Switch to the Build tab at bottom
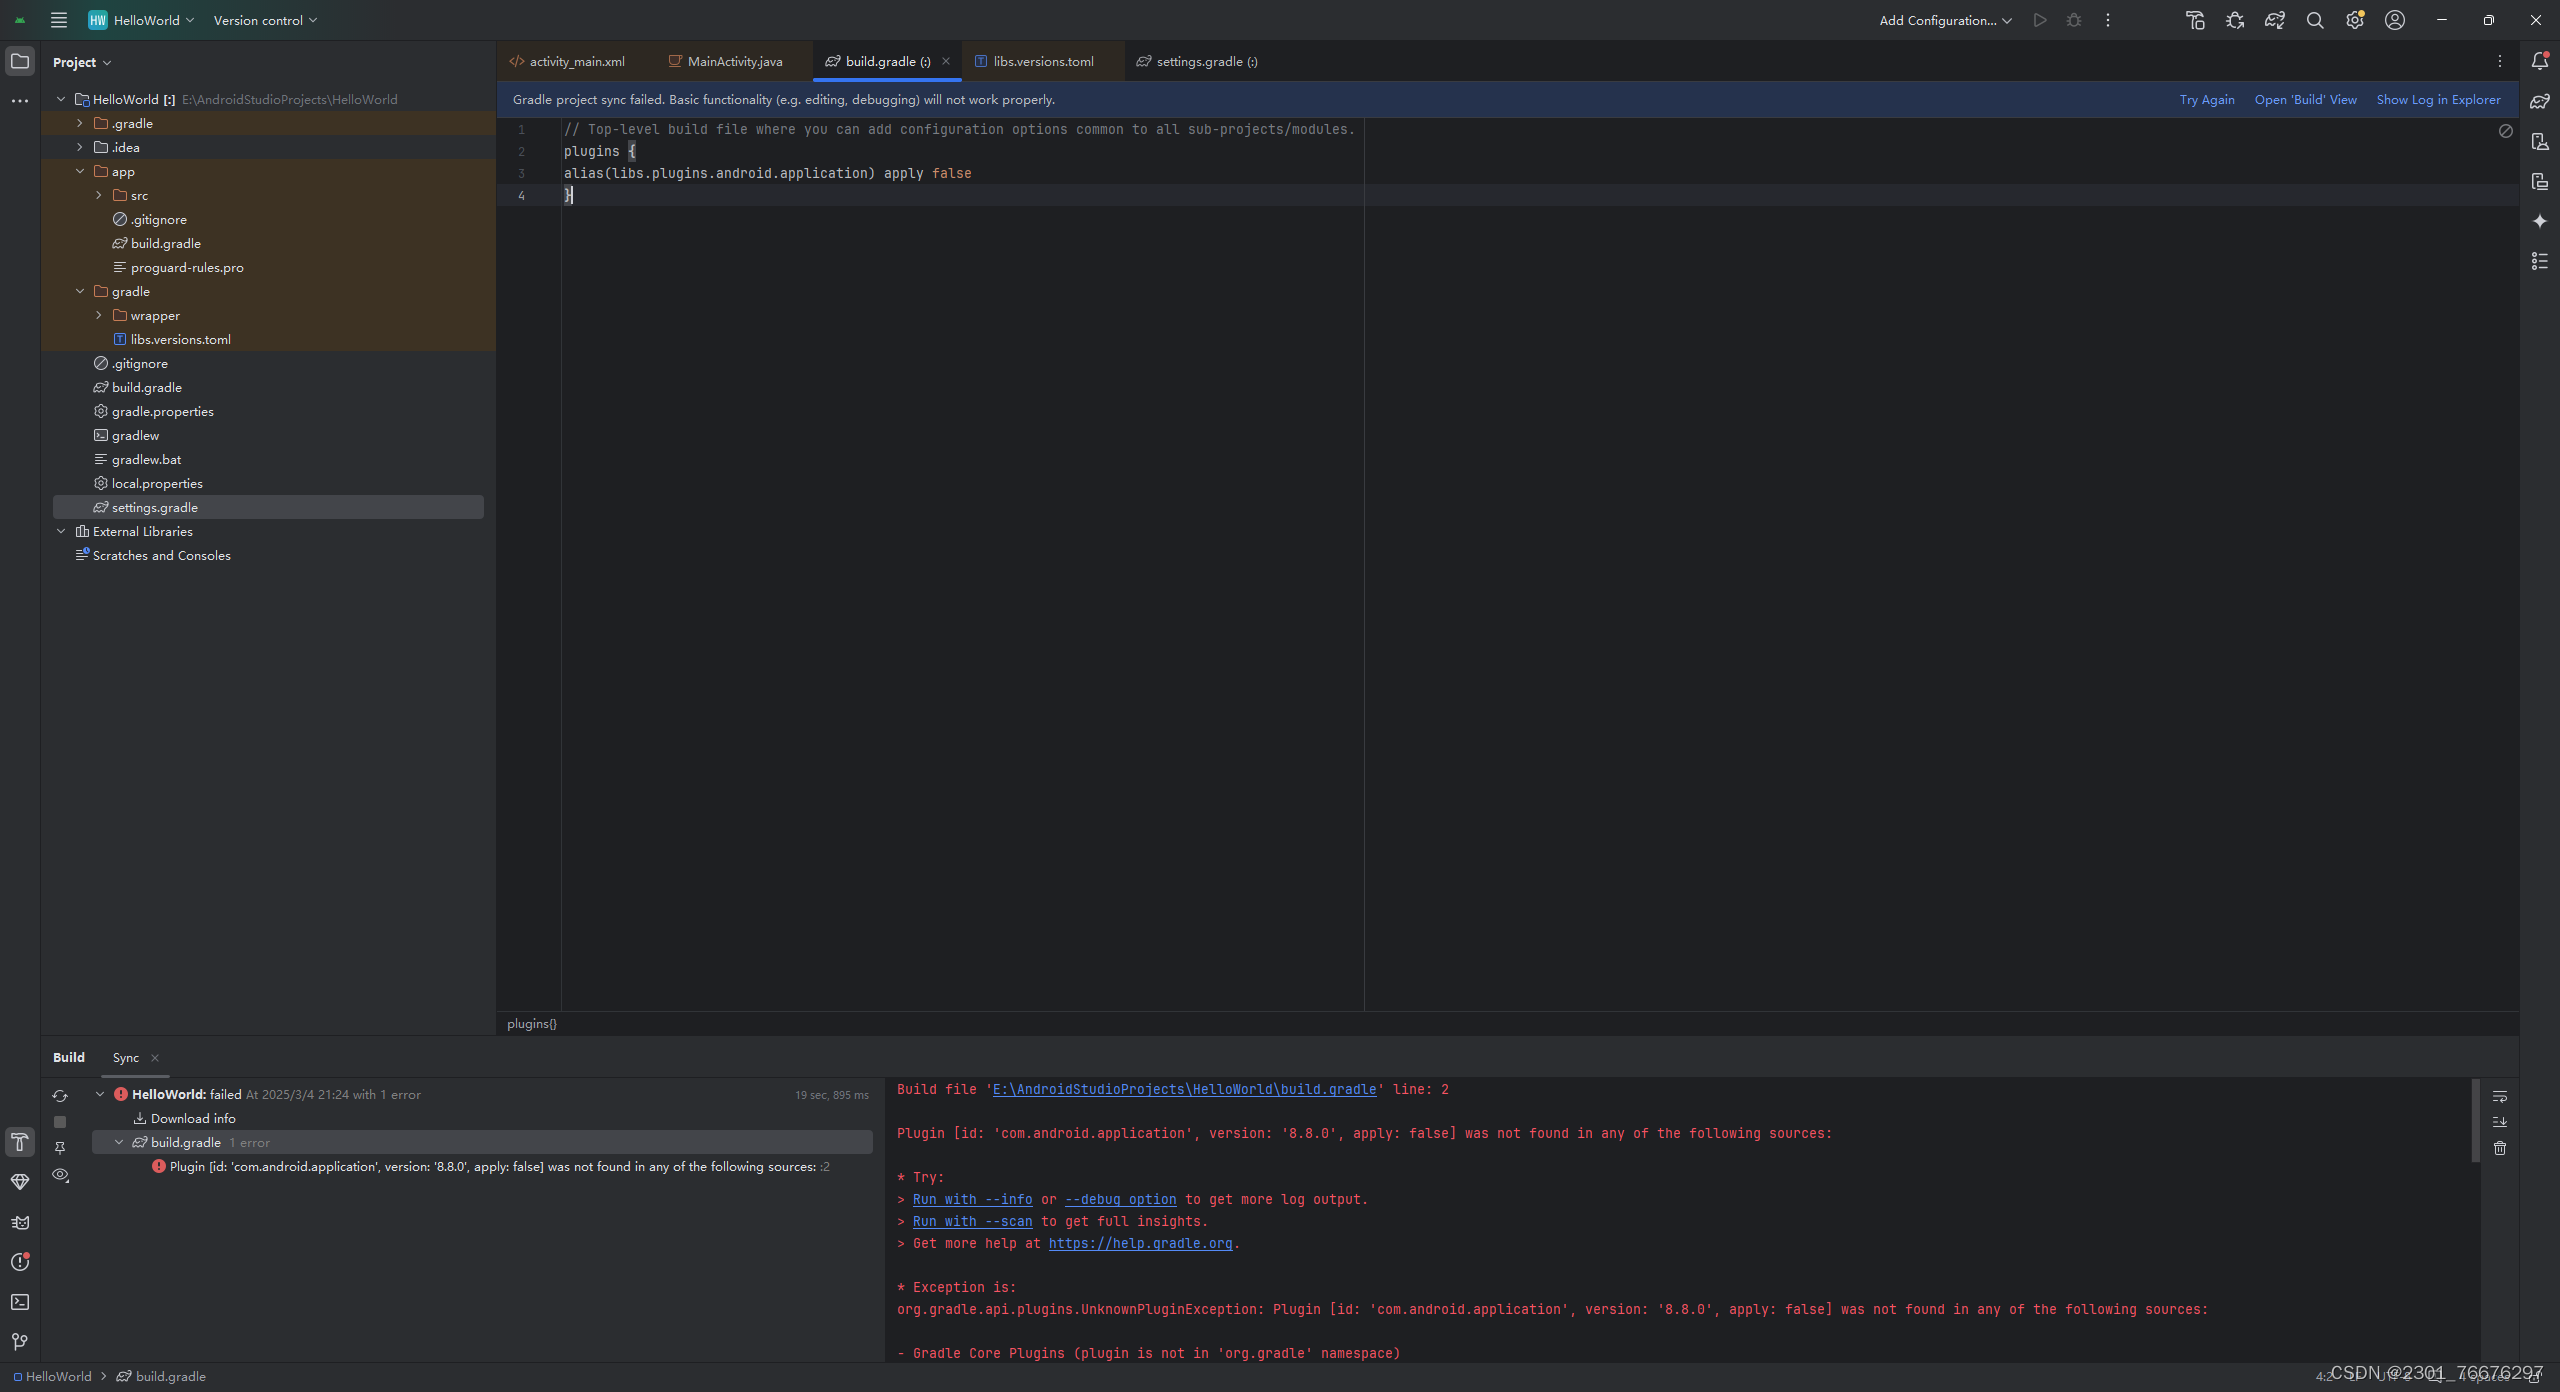Image resolution: width=2560 pixels, height=1392 pixels. coord(69,1057)
